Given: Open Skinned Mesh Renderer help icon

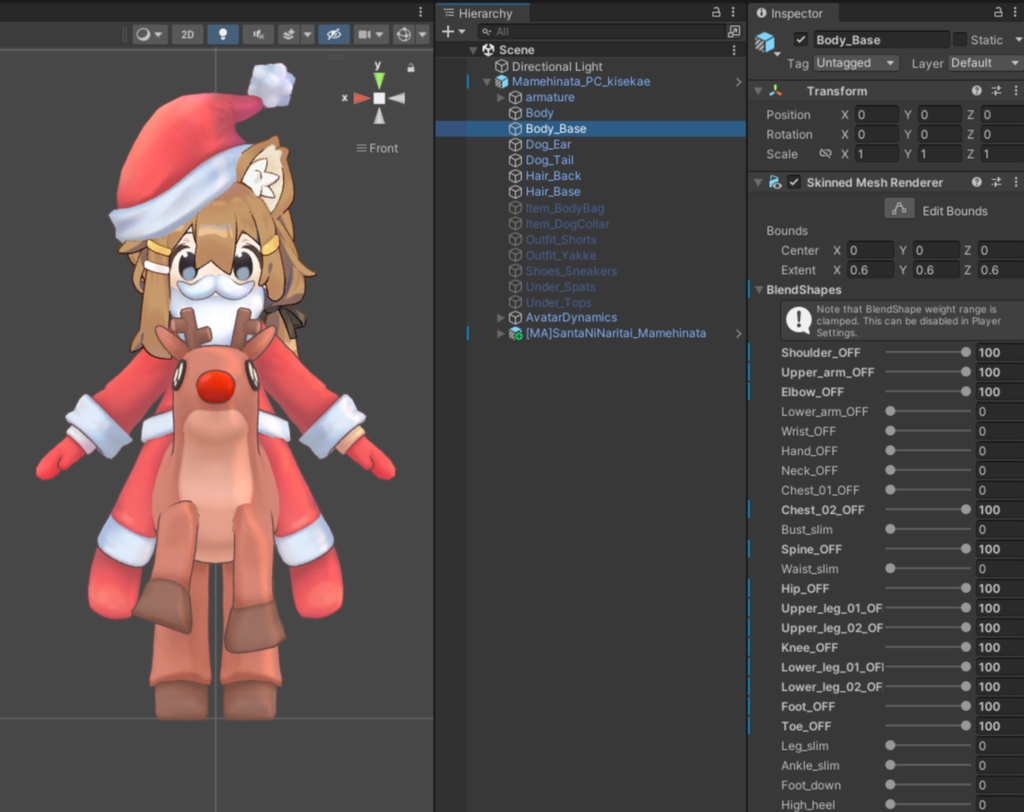Looking at the screenshot, I should coord(976,182).
